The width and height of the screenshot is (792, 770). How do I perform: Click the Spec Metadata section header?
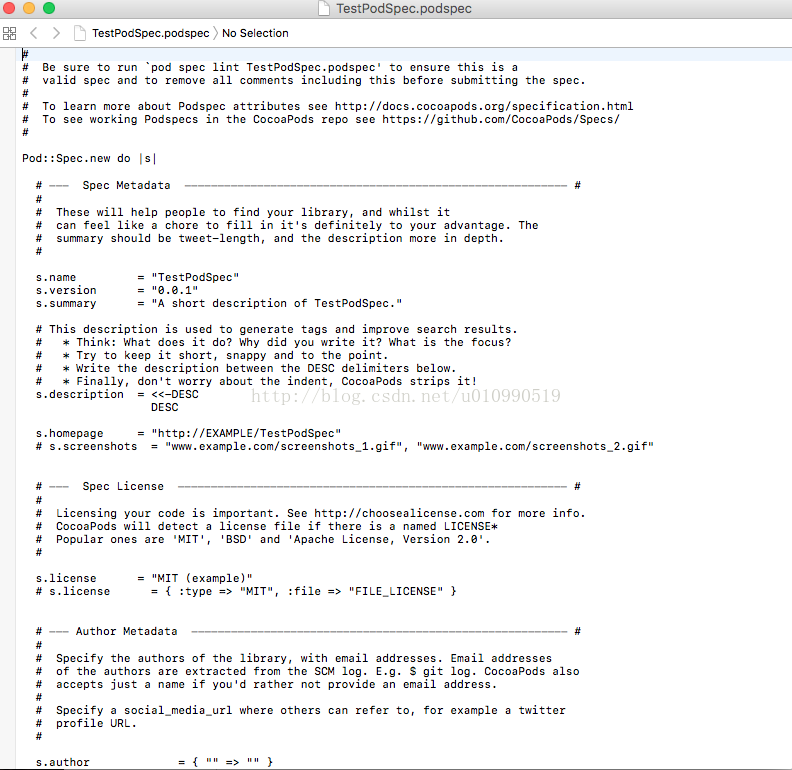click(308, 185)
